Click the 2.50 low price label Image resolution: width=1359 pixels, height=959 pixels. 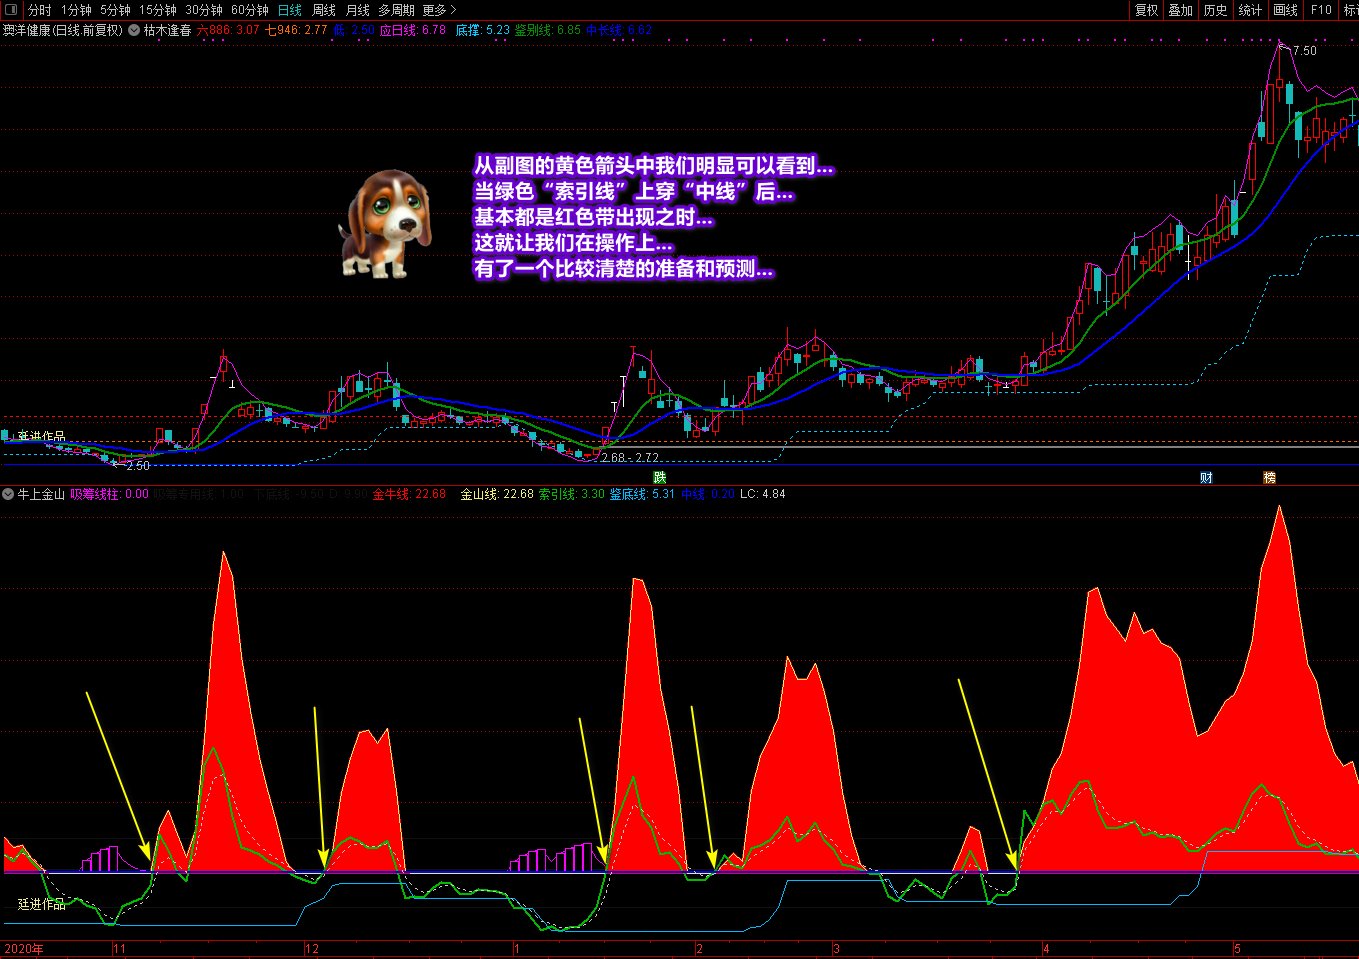pyautogui.click(x=138, y=466)
